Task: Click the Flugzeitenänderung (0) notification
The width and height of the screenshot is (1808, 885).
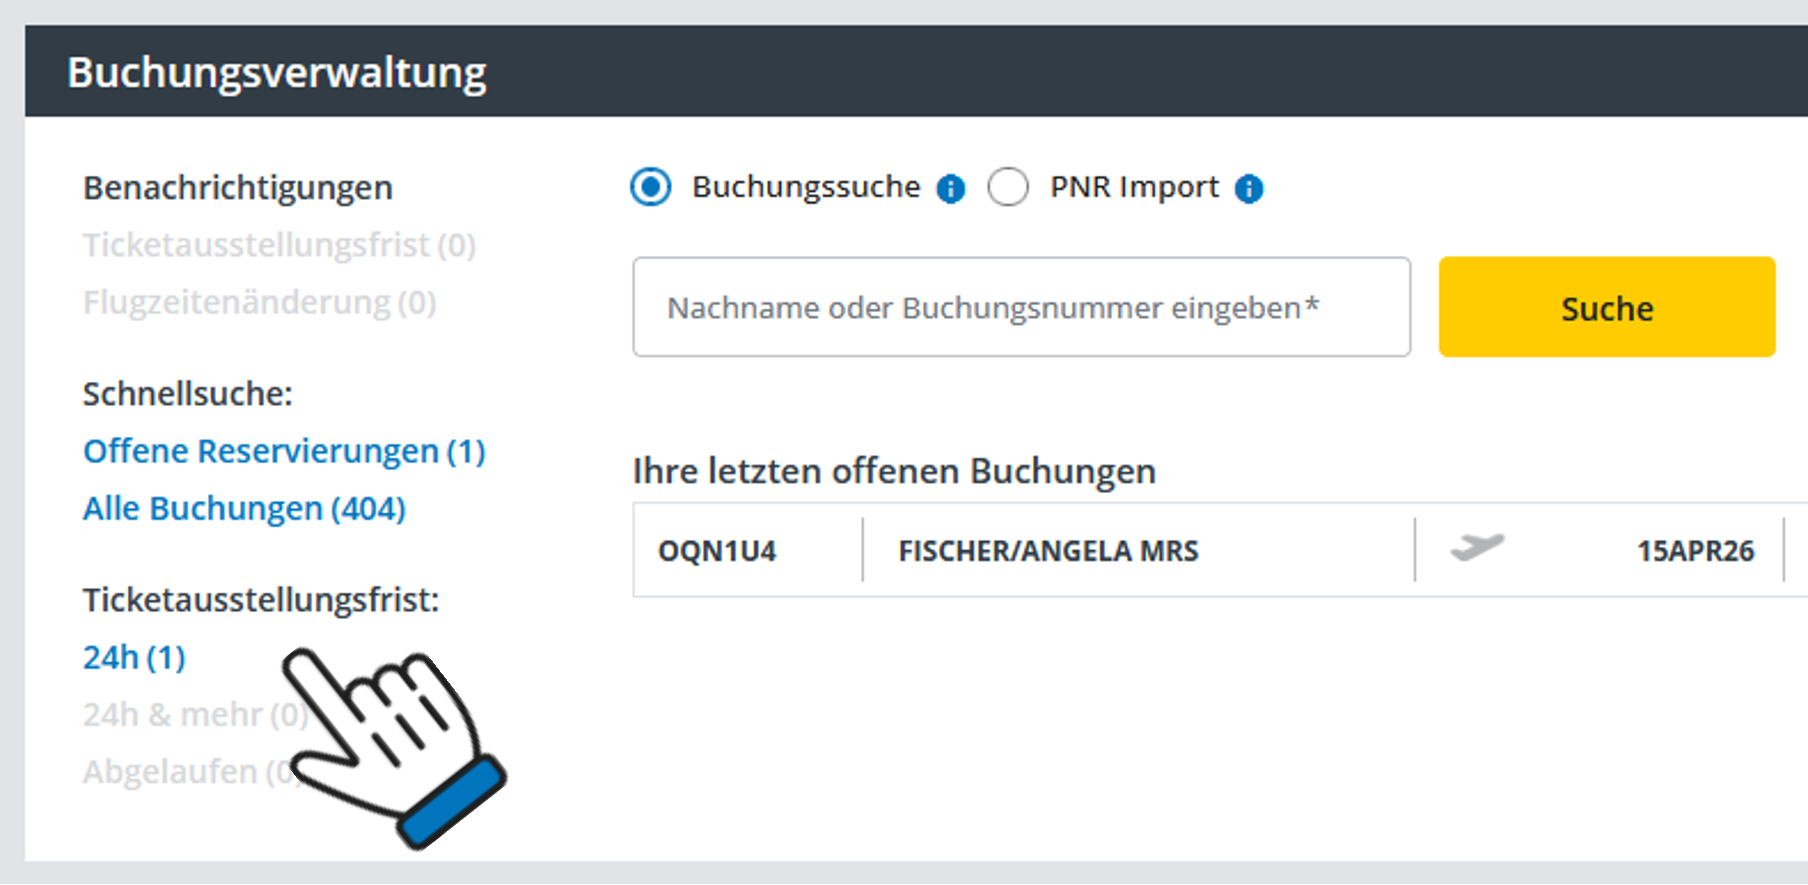Action: point(259,302)
